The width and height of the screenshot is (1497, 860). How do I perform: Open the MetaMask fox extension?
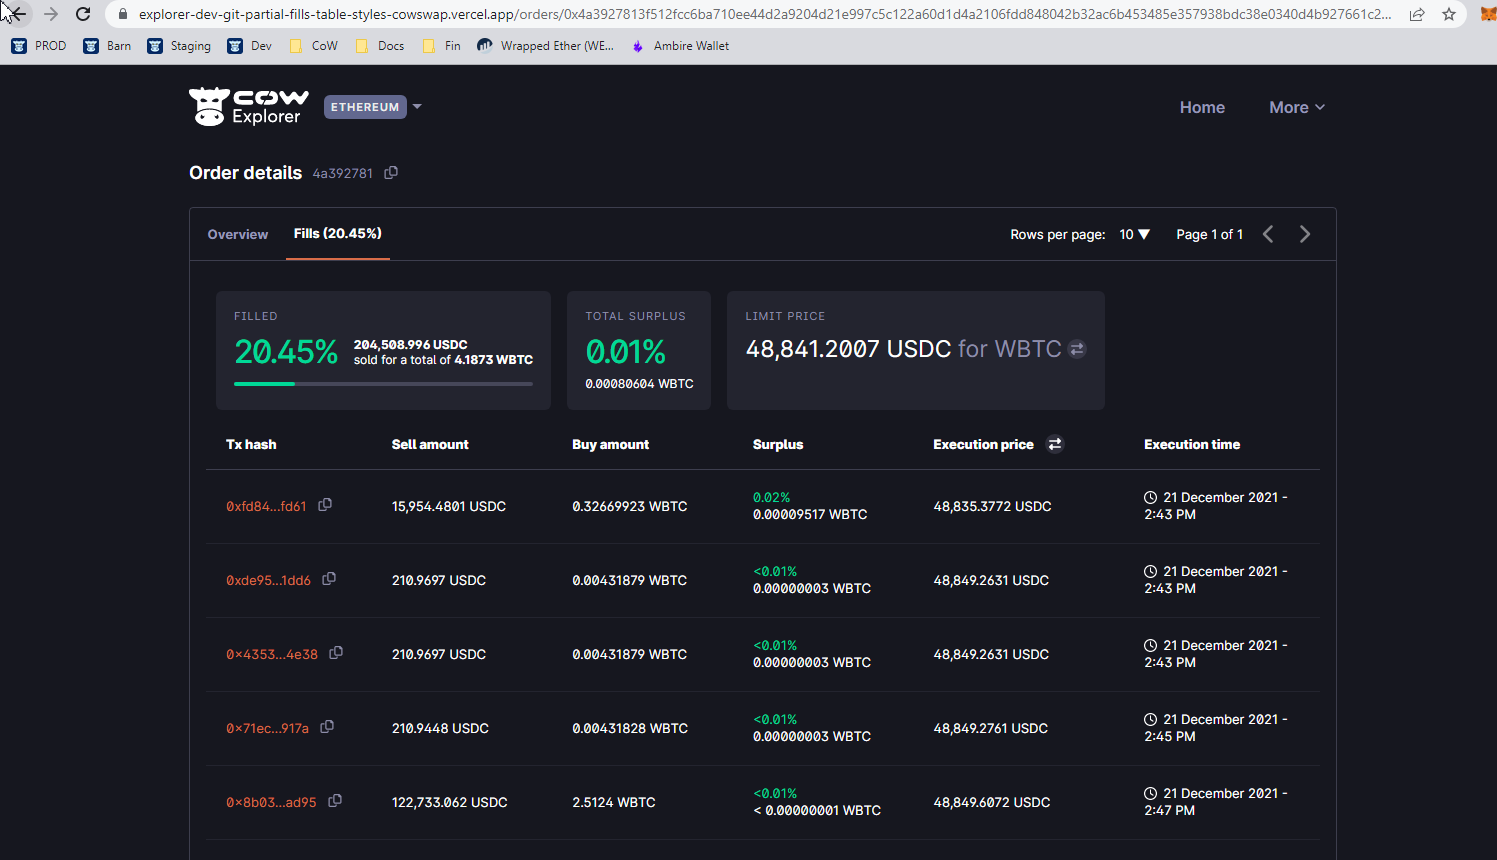(1487, 14)
